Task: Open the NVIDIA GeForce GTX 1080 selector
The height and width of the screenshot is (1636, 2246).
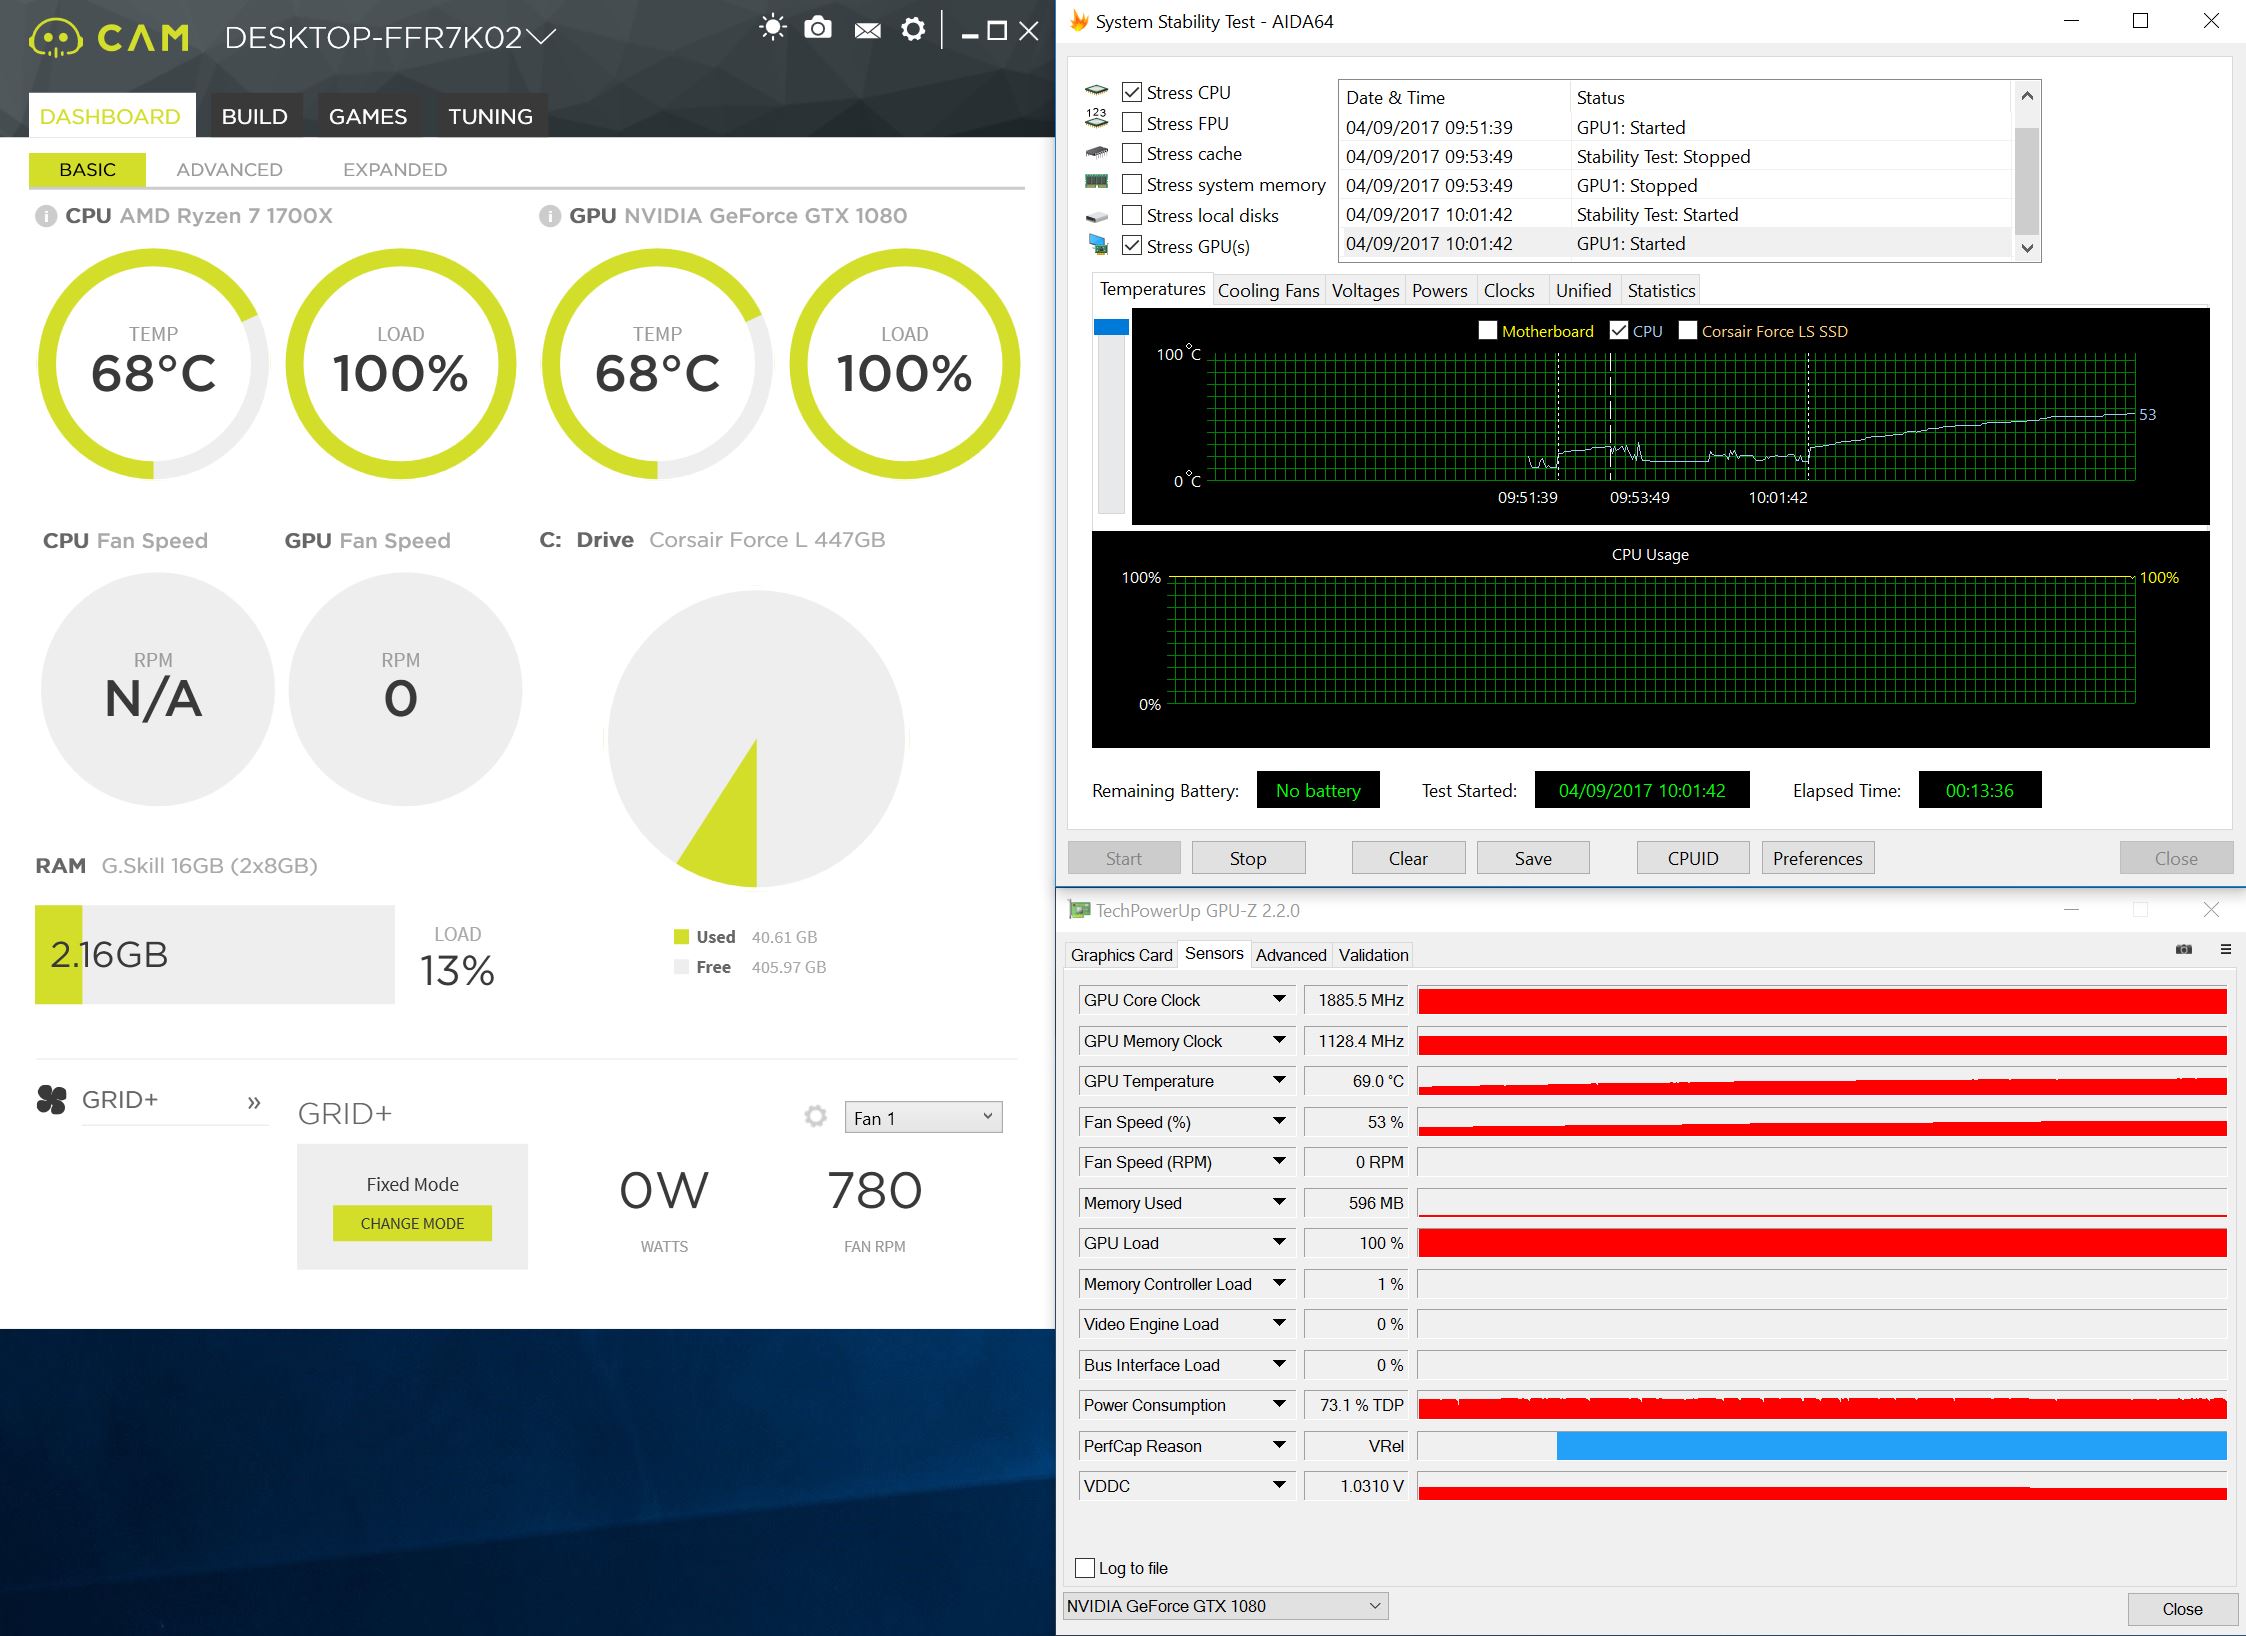Action: click(x=1224, y=1606)
